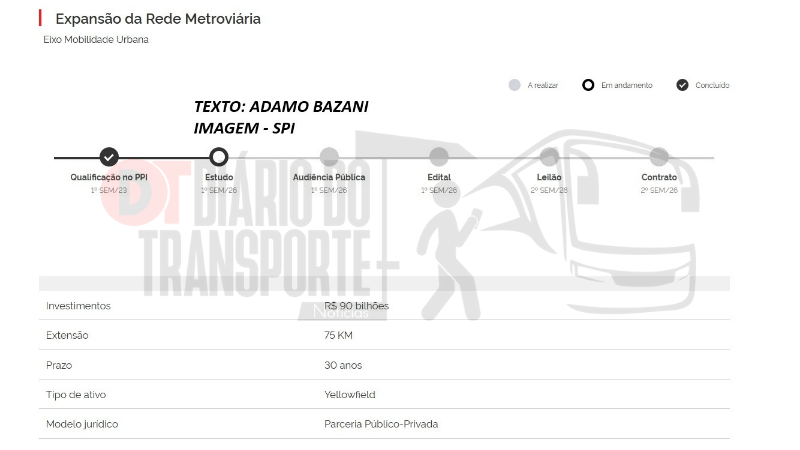The image size is (800, 450).
Task: Click the 'Parceria Público-Privada' value
Action: (381, 424)
